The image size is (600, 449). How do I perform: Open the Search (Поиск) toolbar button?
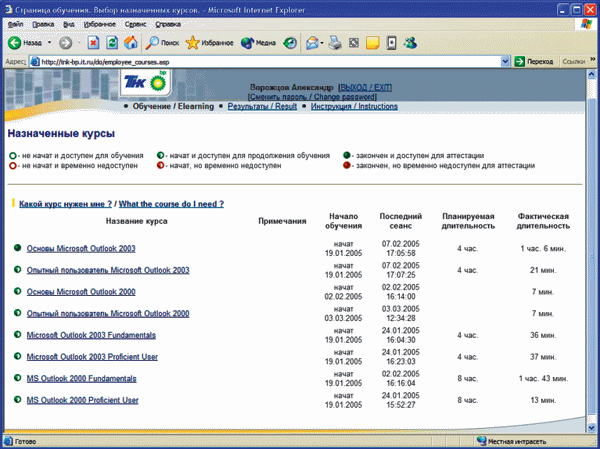163,43
